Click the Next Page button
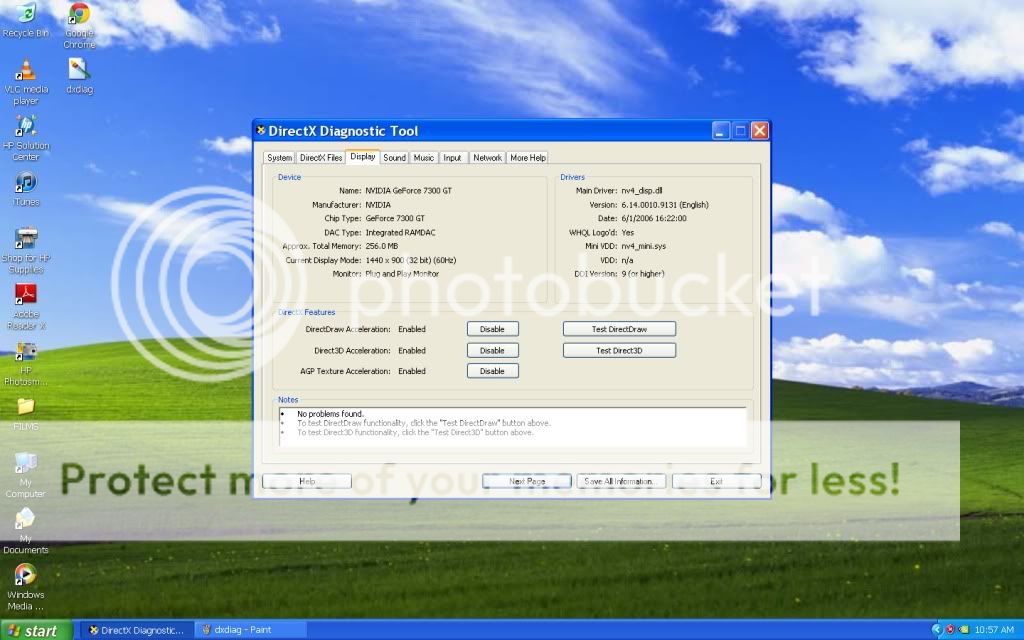 (x=527, y=481)
